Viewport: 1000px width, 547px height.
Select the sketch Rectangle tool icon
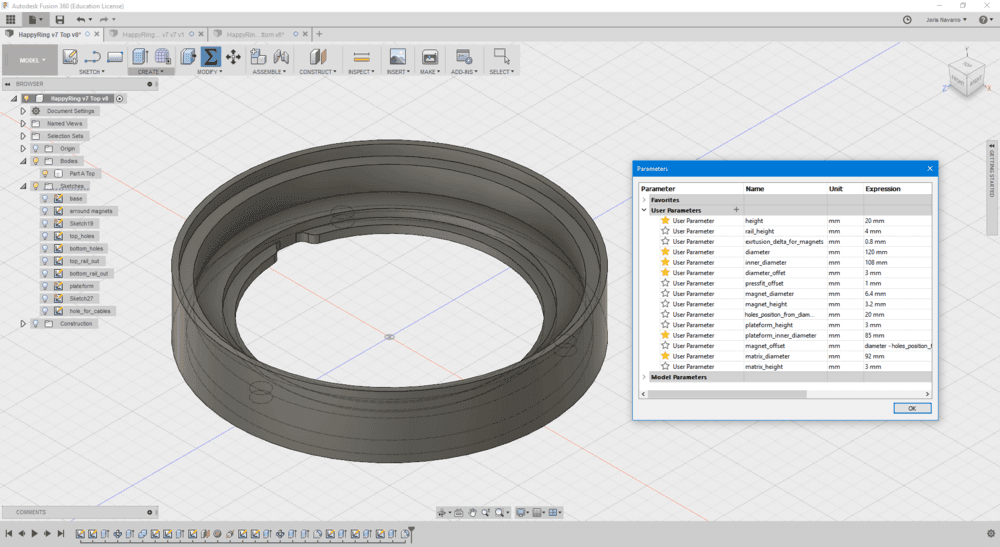pos(115,57)
